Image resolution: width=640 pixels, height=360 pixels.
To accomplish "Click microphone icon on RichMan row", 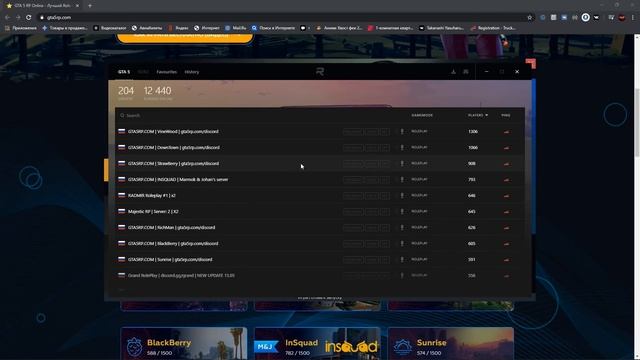I will pyautogui.click(x=402, y=227).
